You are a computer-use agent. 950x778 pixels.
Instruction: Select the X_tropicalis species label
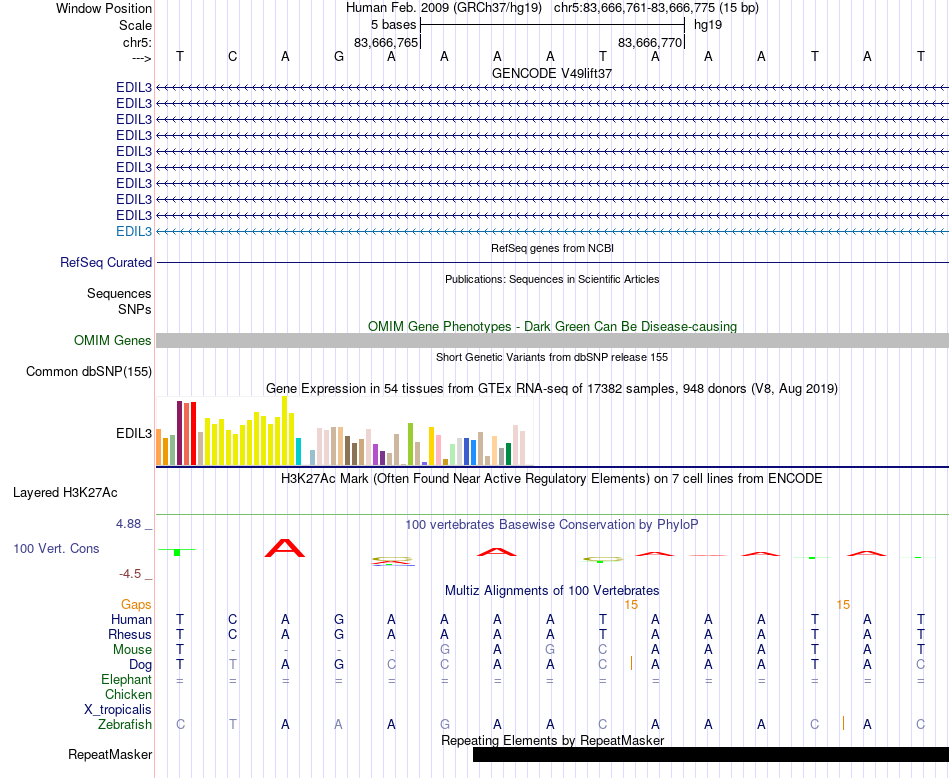tap(118, 710)
